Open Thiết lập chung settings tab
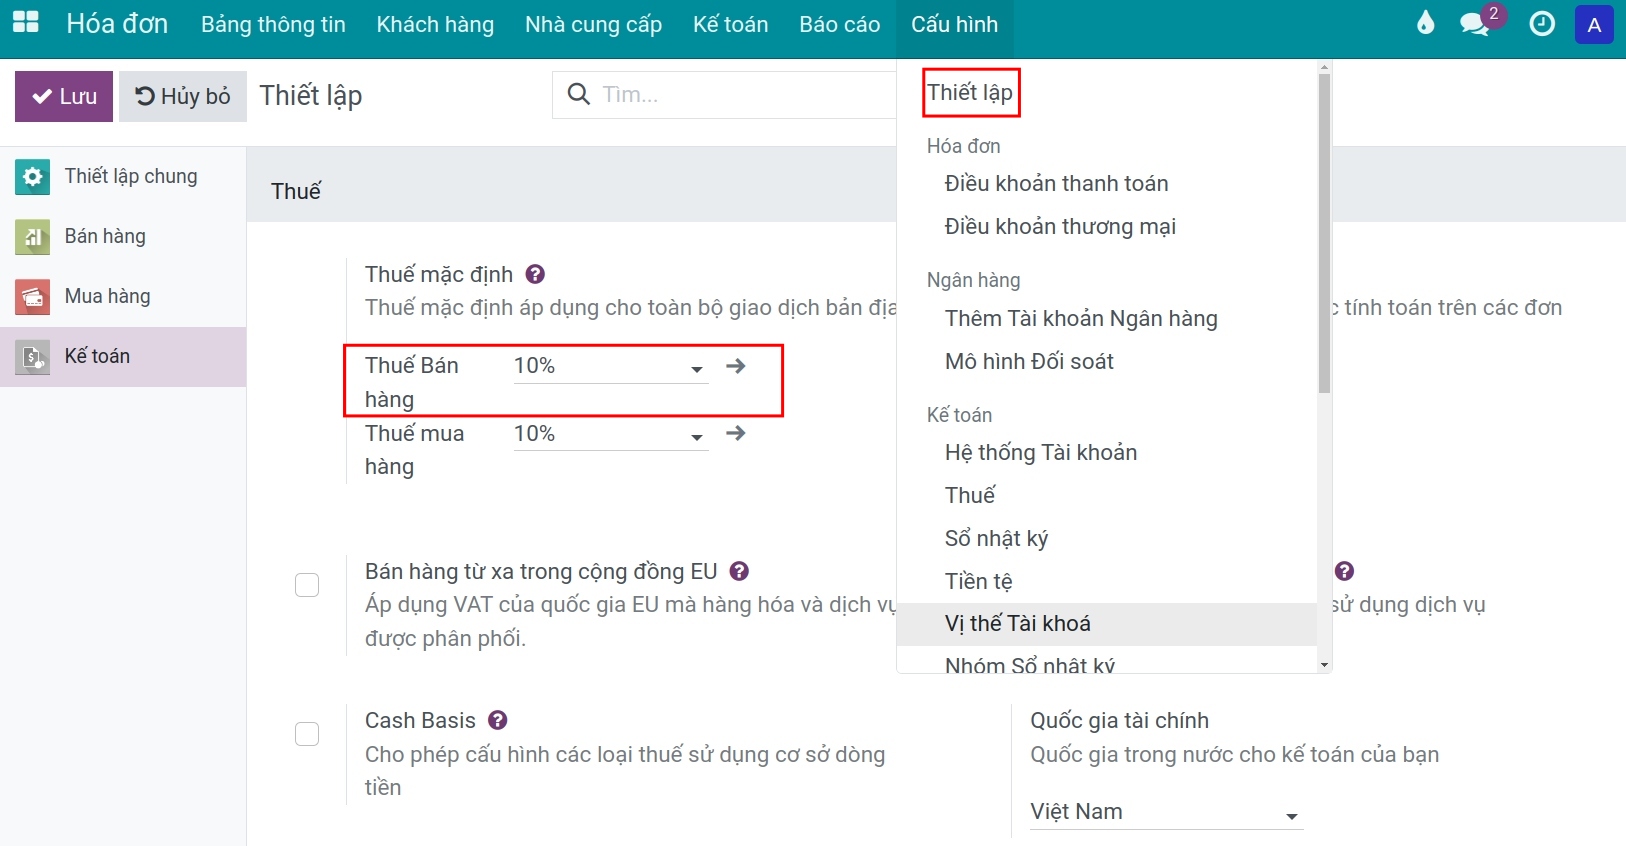 pos(123,177)
